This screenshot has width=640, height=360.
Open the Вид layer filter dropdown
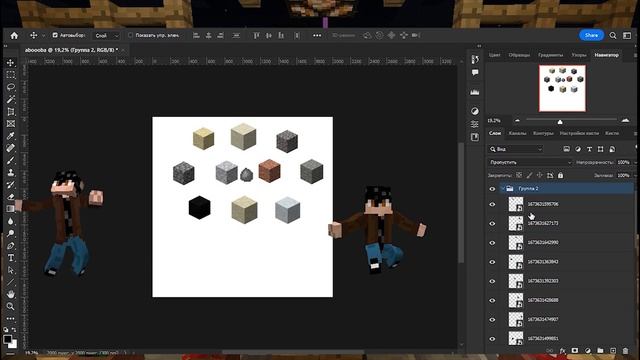tap(516, 149)
